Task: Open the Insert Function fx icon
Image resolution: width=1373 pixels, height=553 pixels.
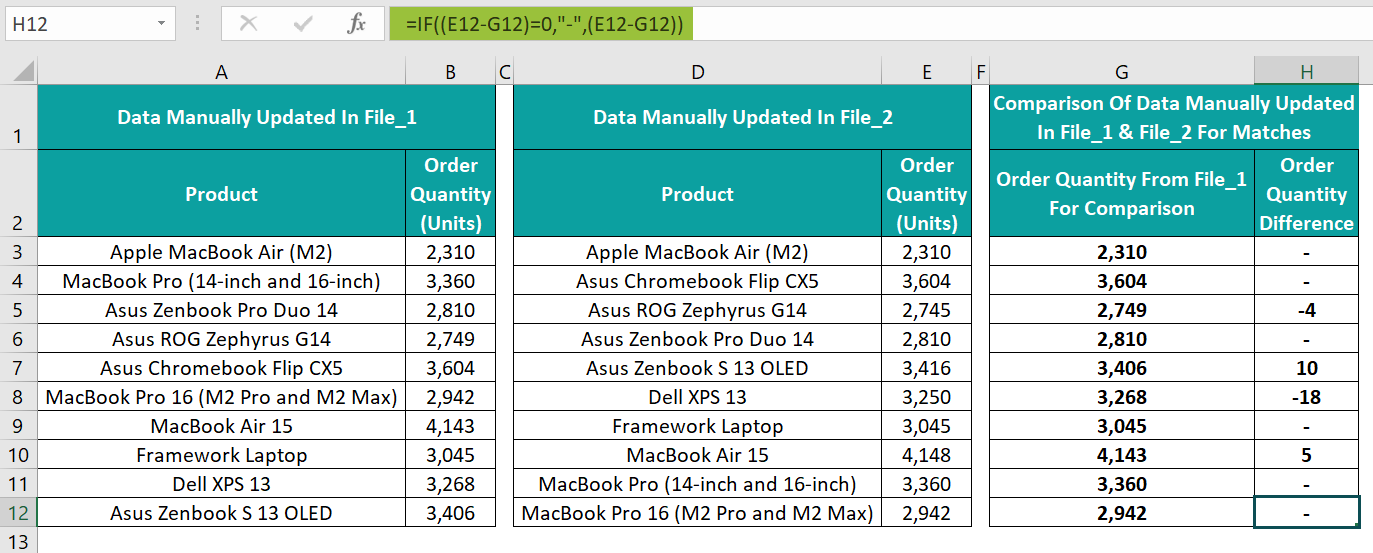Action: point(356,23)
